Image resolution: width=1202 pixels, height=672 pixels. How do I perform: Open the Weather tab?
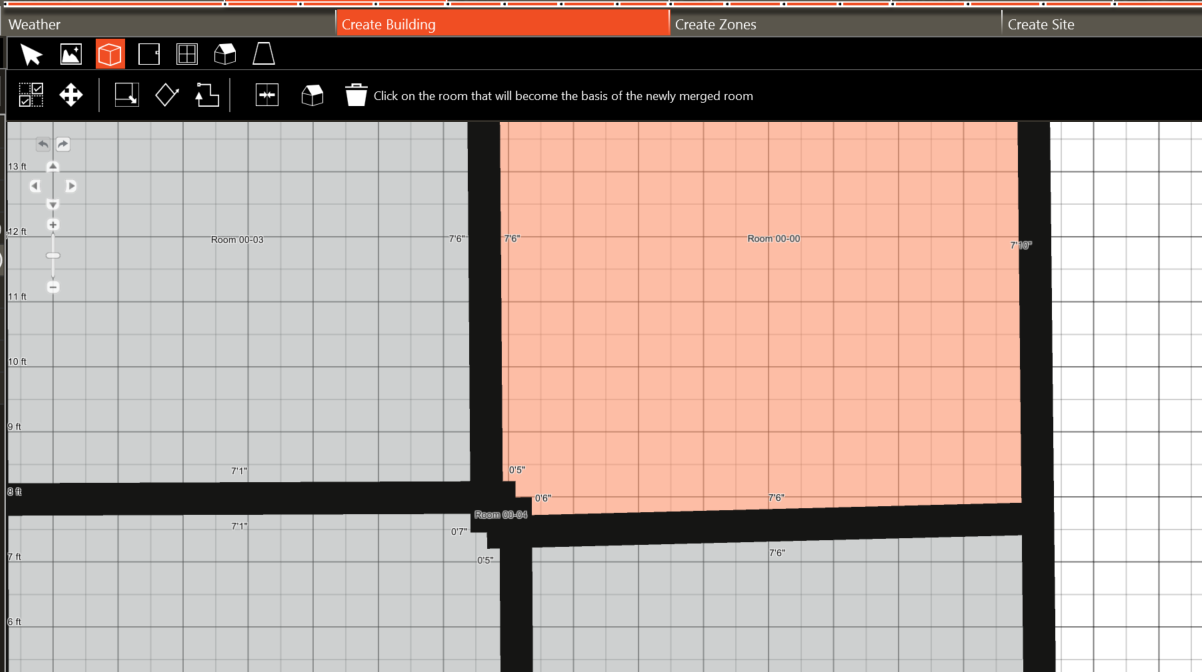tap(168, 24)
